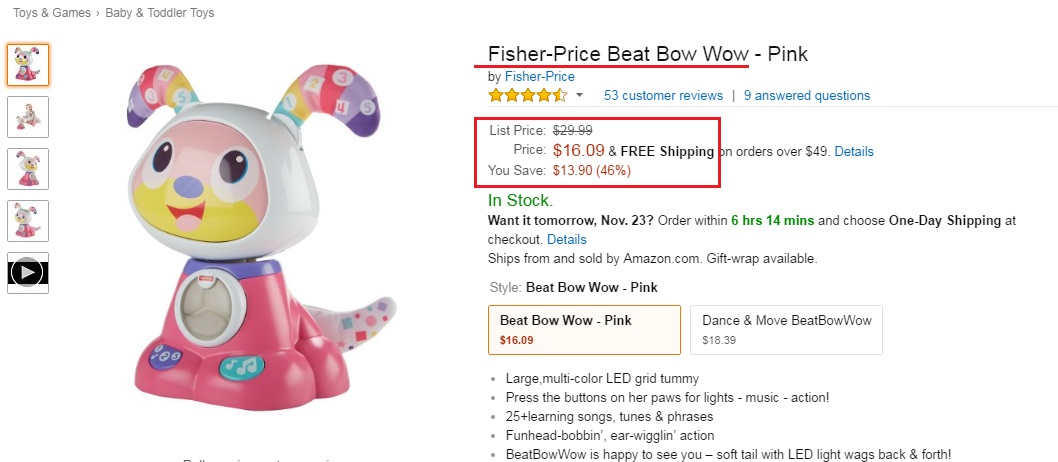Expand the rating breakdown dropdown arrow
The height and width of the screenshot is (462, 1058).
coord(579,96)
